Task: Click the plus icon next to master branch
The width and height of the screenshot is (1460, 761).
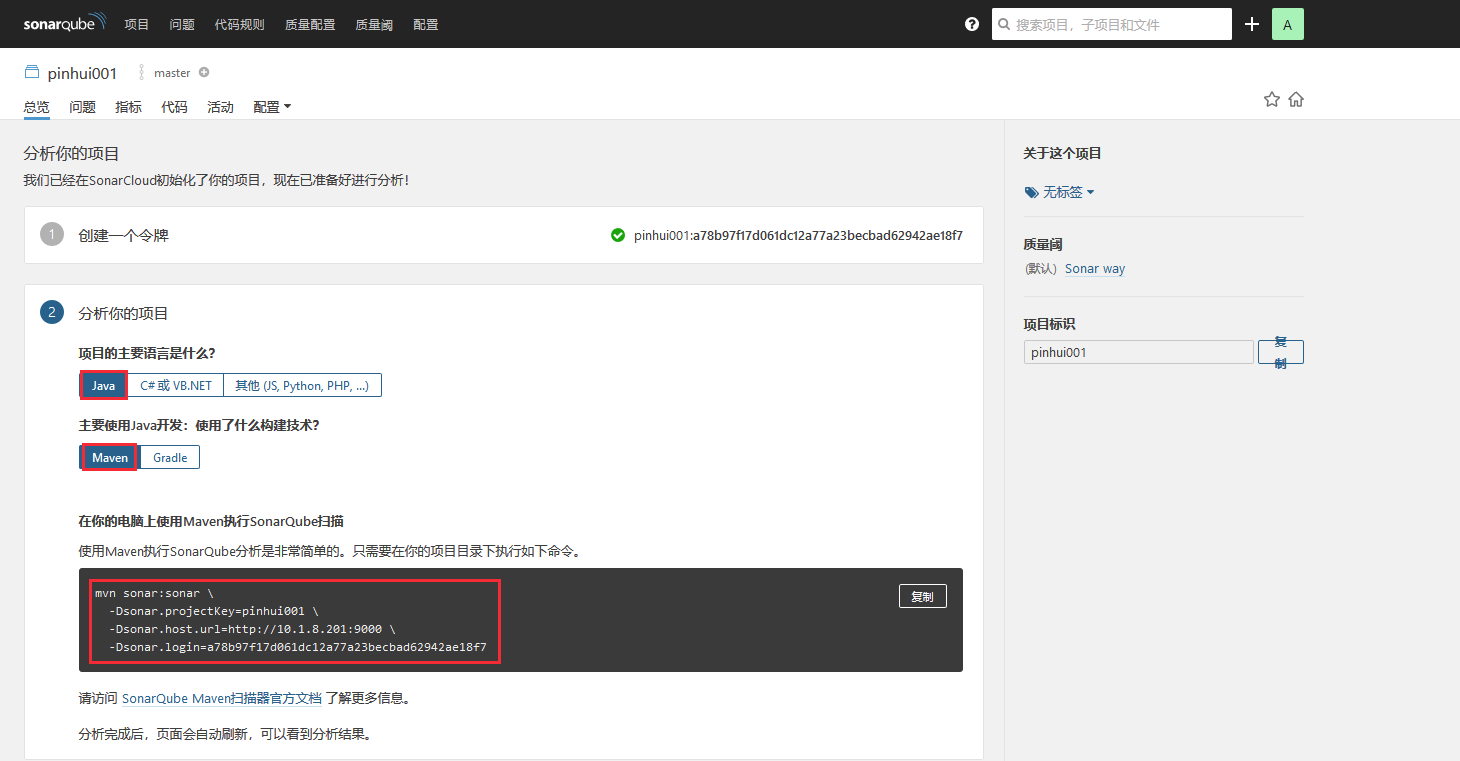Action: pyautogui.click(x=204, y=72)
